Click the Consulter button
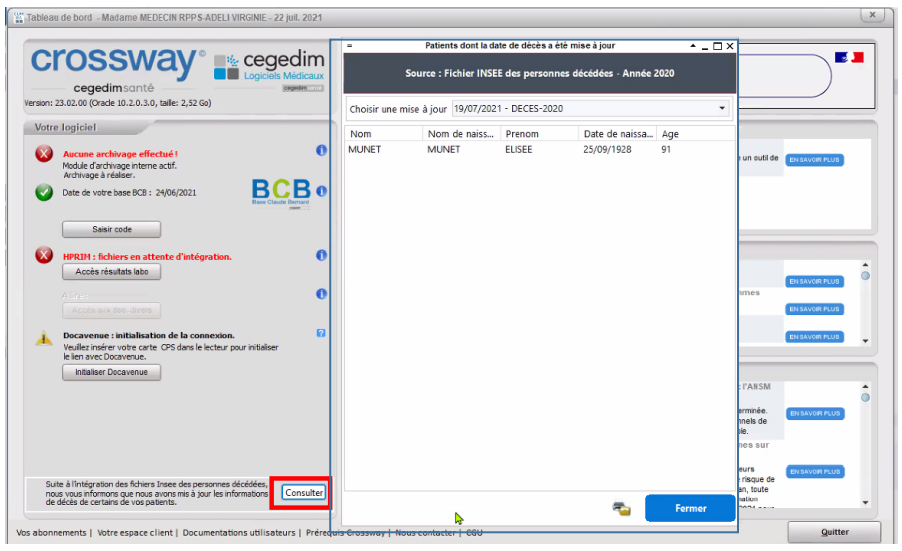The image size is (902, 551). point(303,493)
